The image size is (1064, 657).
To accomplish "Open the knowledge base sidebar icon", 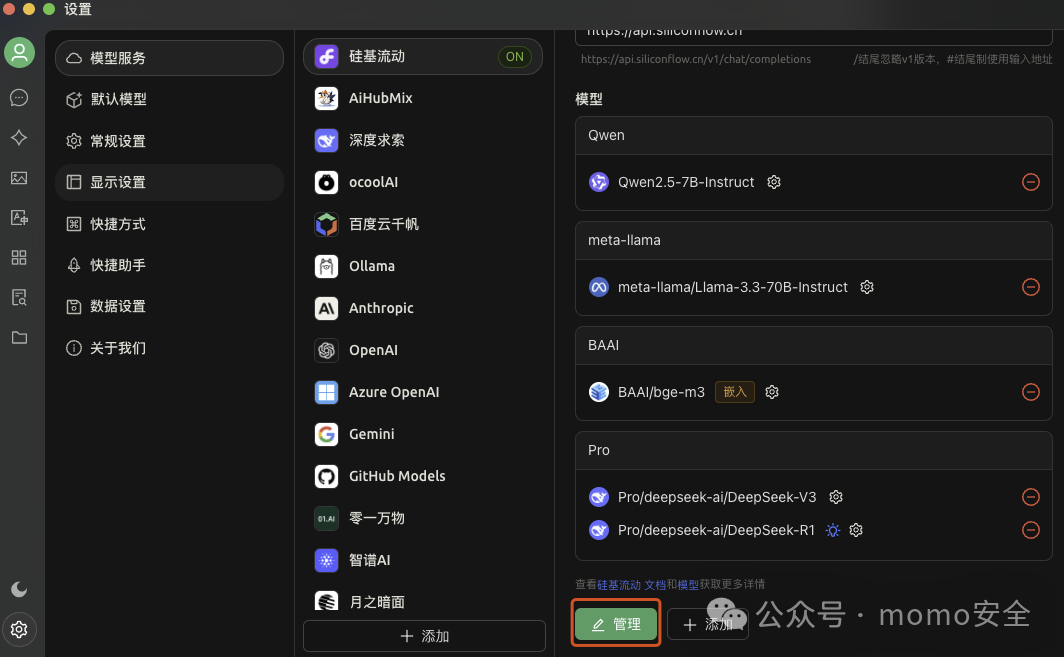I will coord(19,298).
